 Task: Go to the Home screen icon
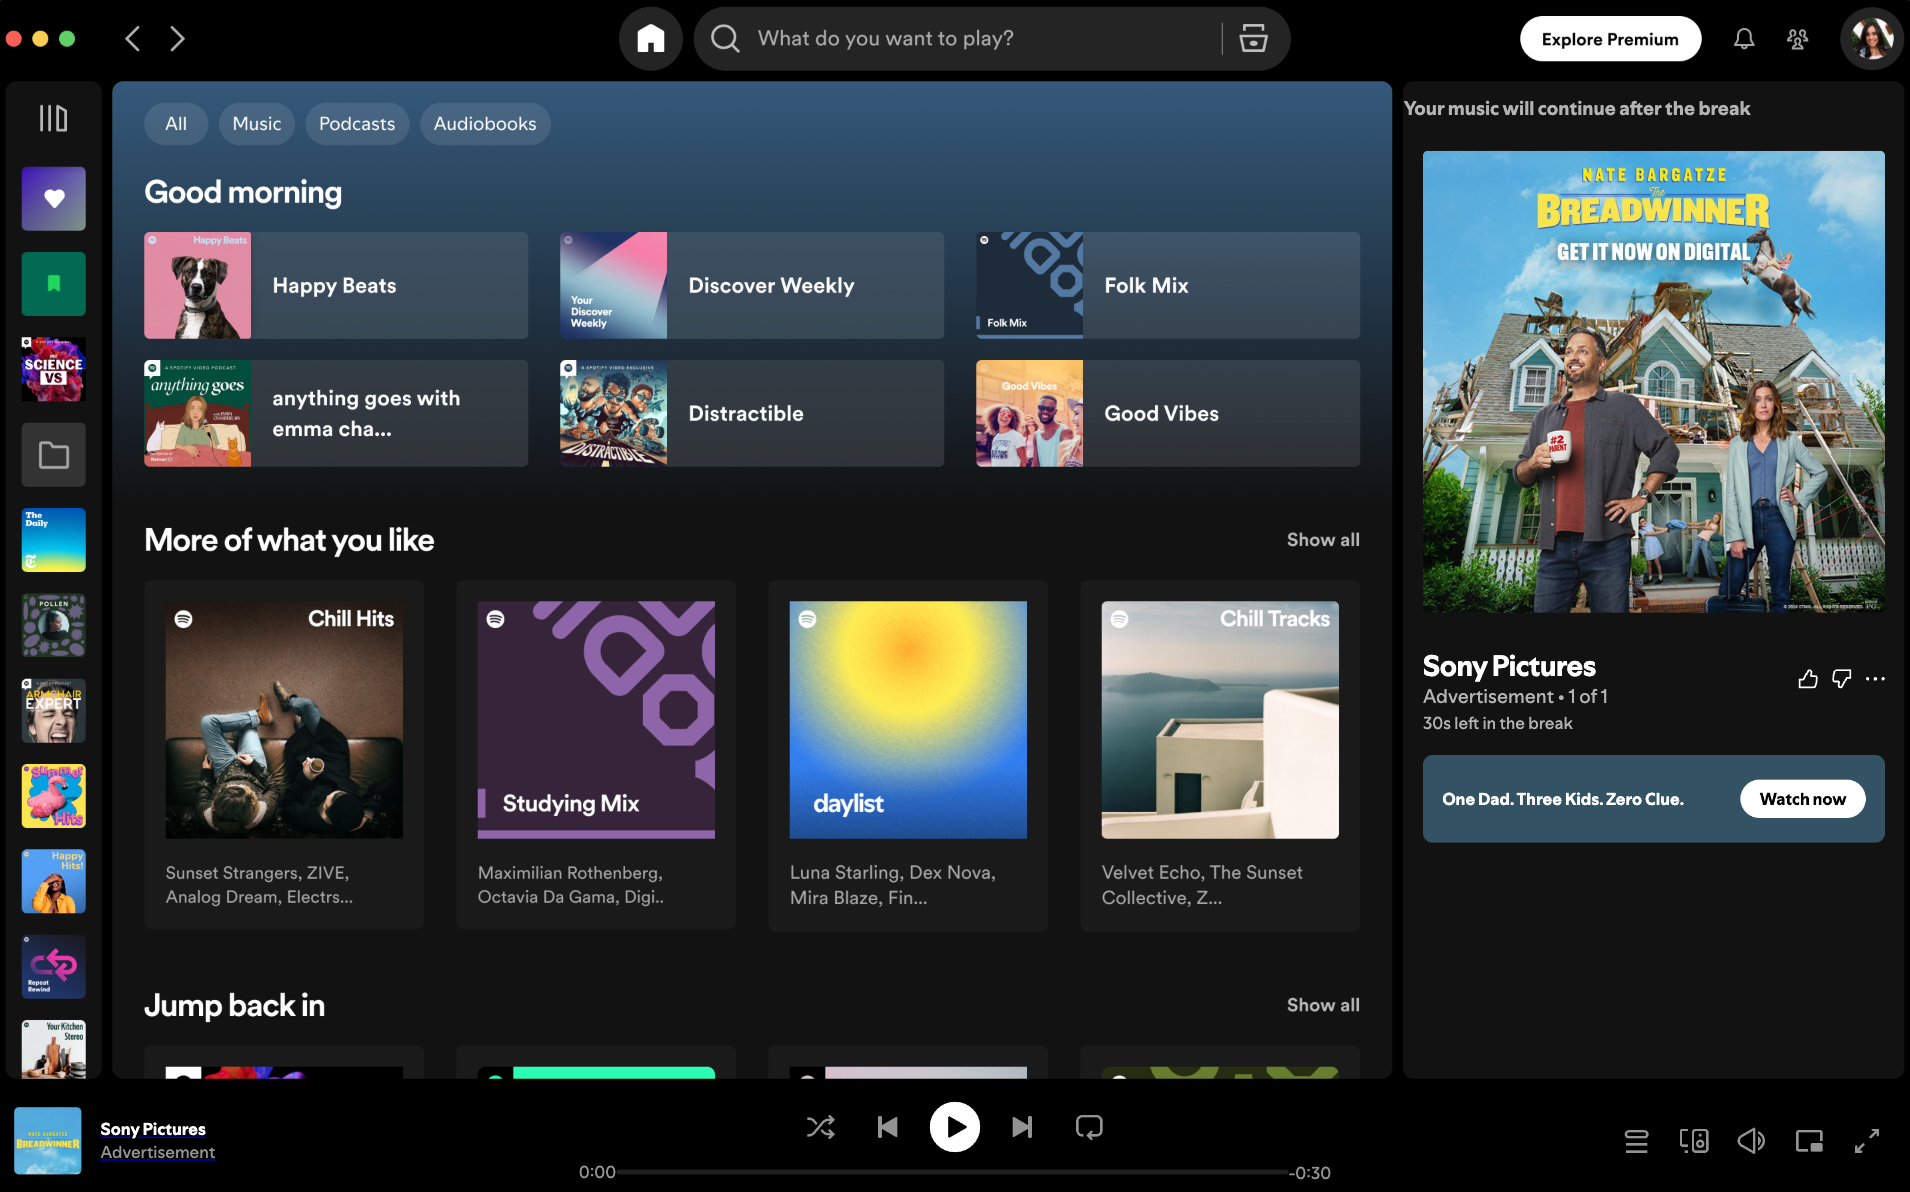[651, 39]
